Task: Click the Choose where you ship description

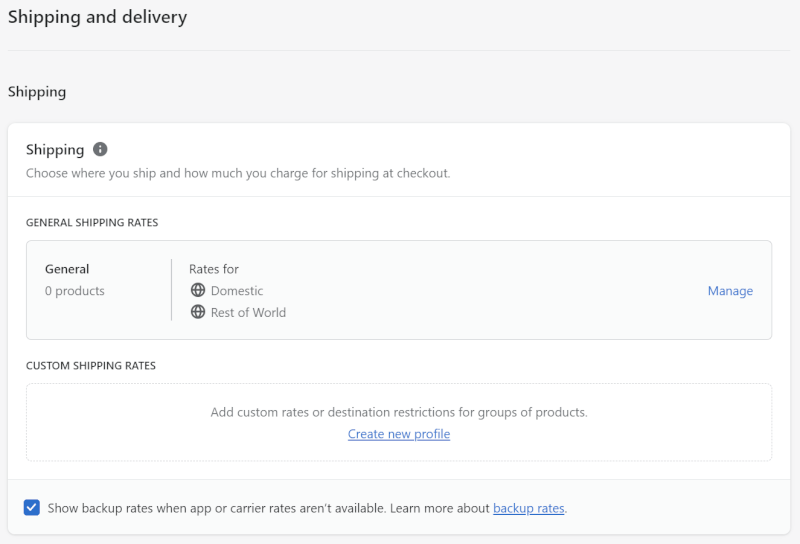Action: (238, 174)
